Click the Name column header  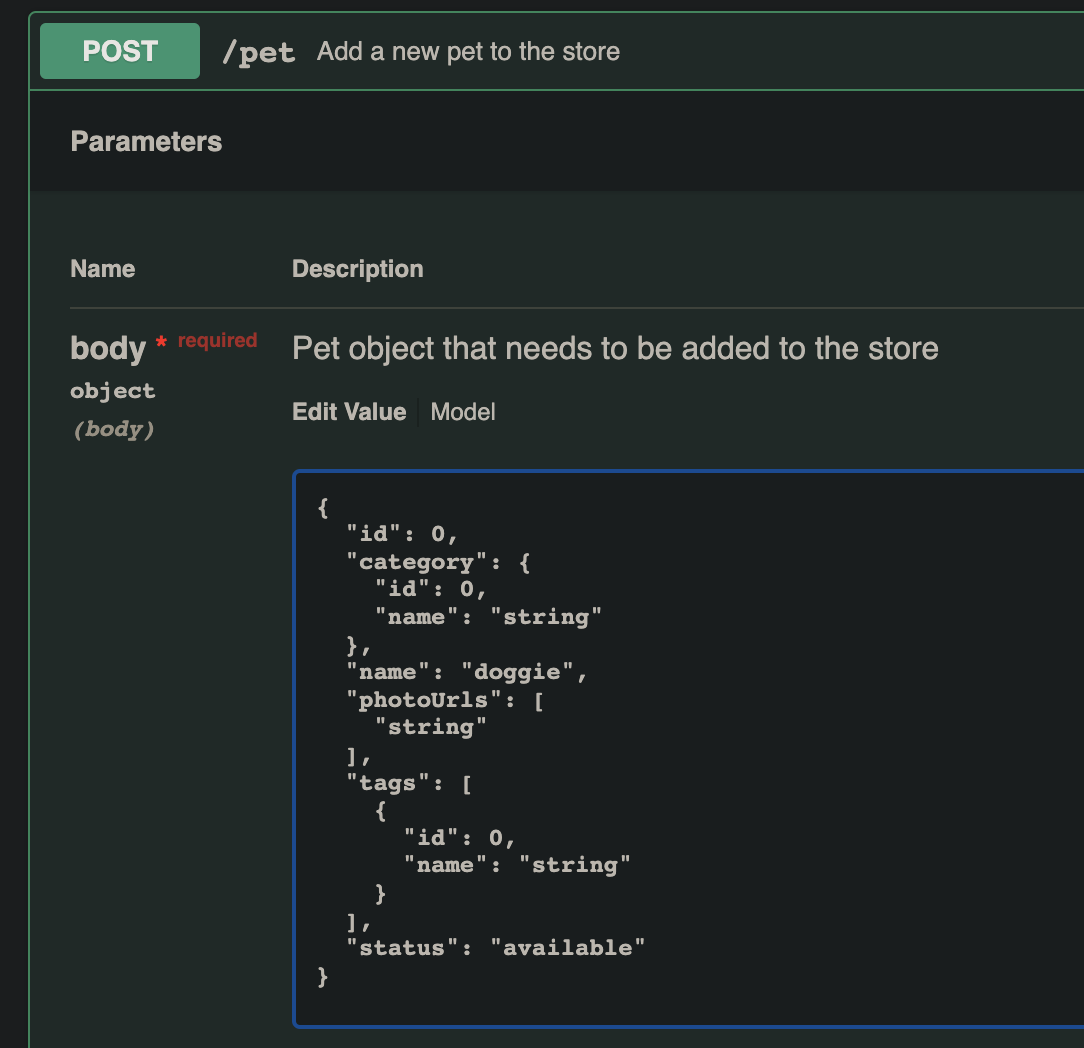point(102,269)
